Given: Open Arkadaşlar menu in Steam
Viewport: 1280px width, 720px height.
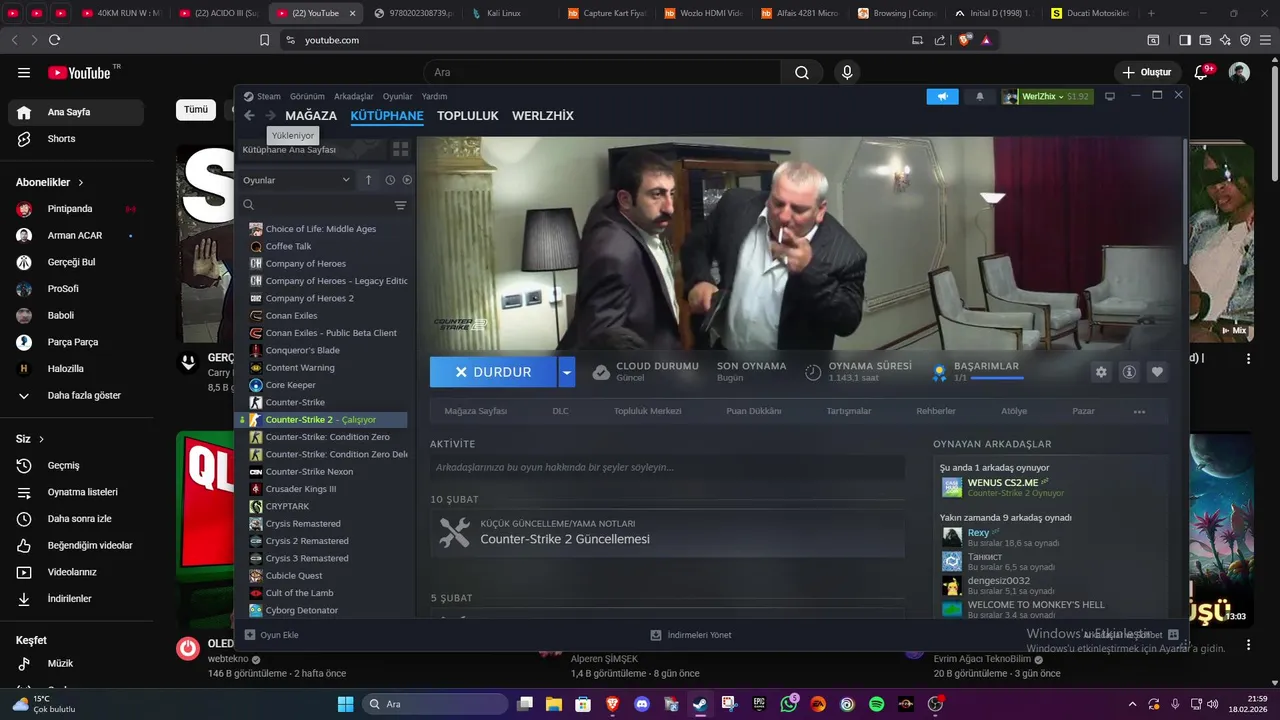Looking at the screenshot, I should coord(353,96).
